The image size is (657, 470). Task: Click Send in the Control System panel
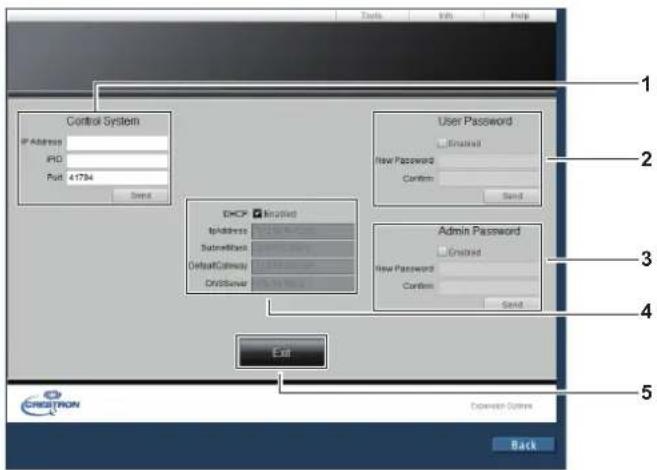click(140, 196)
